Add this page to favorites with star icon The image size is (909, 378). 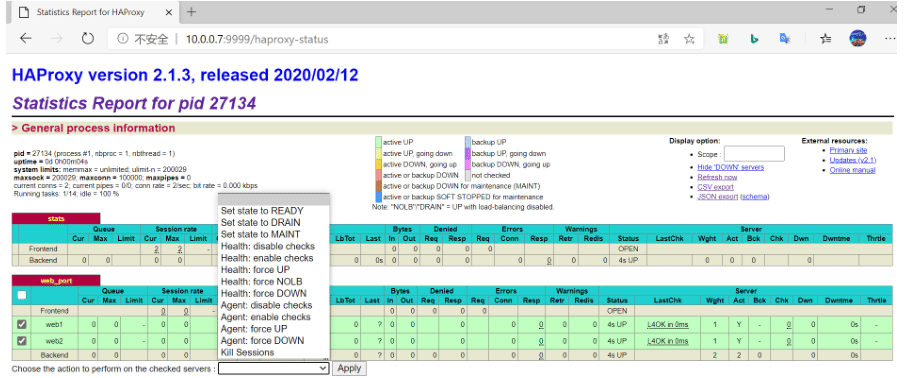pos(689,39)
